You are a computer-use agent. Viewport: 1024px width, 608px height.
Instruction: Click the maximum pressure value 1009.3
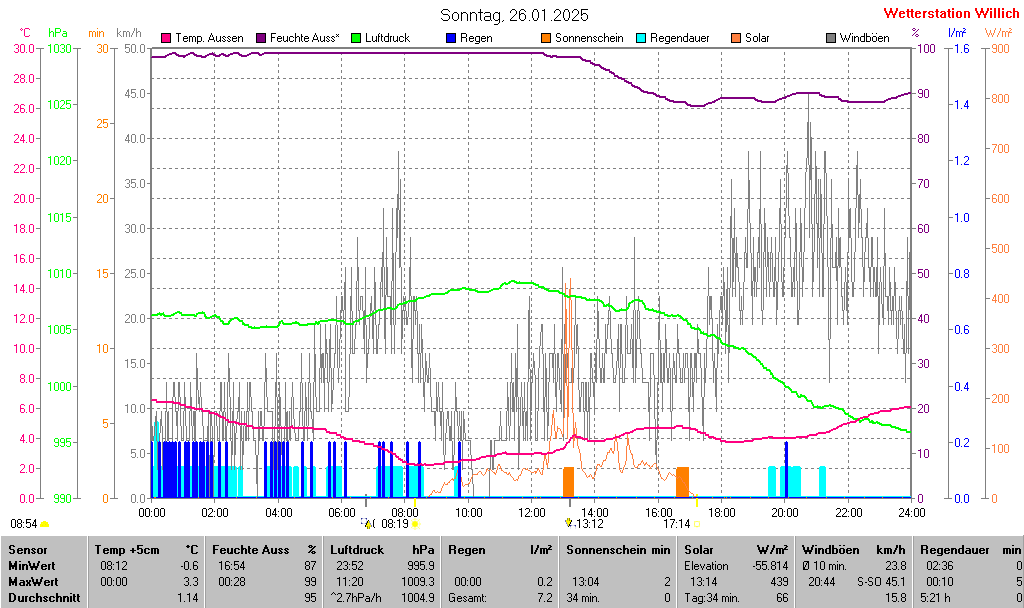[x=418, y=581]
